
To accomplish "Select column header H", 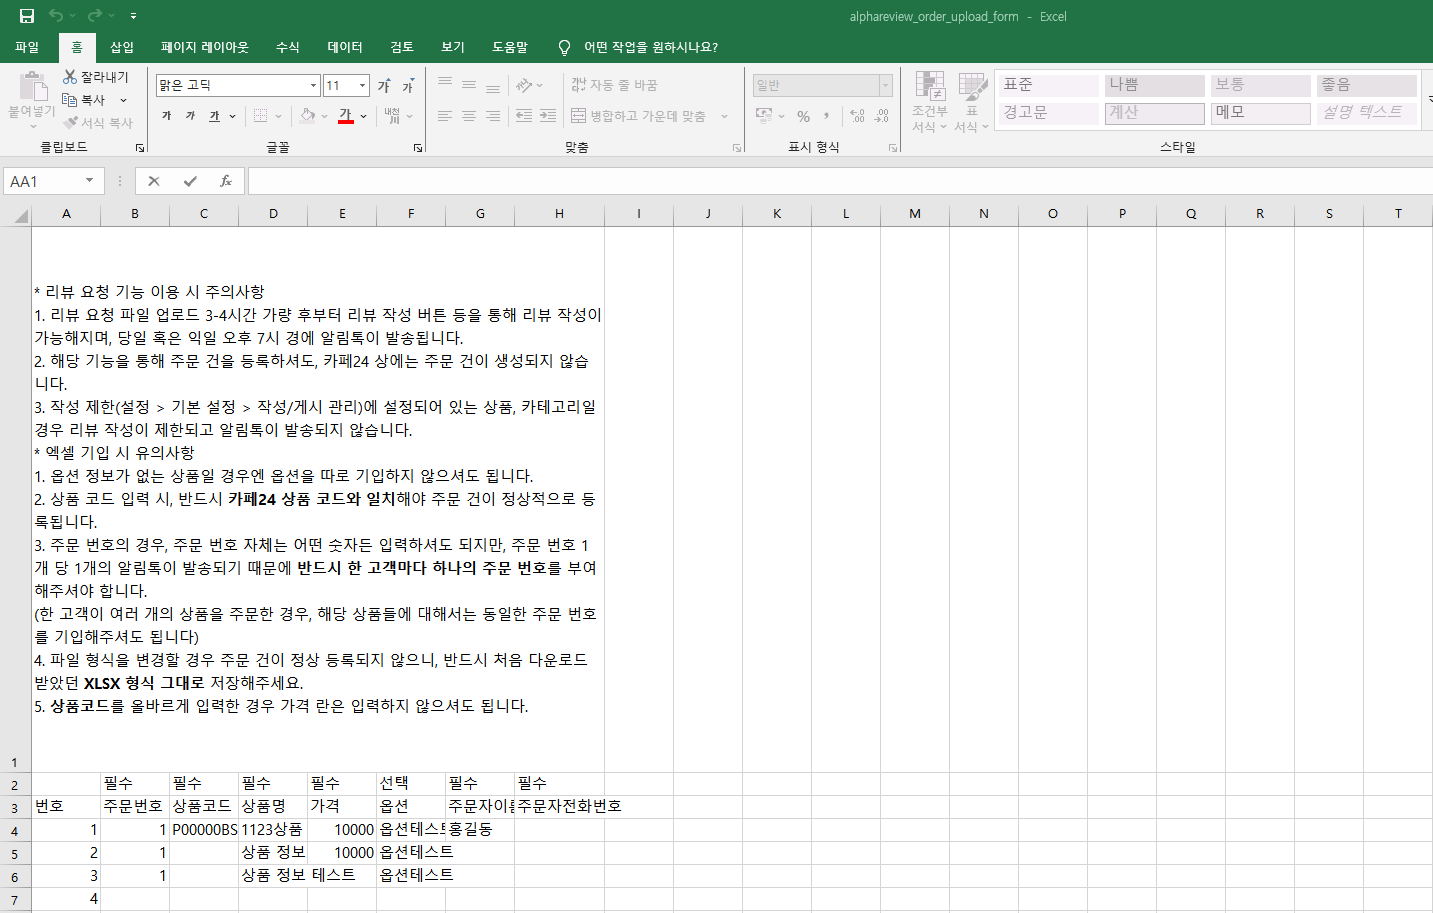I will tap(559, 214).
